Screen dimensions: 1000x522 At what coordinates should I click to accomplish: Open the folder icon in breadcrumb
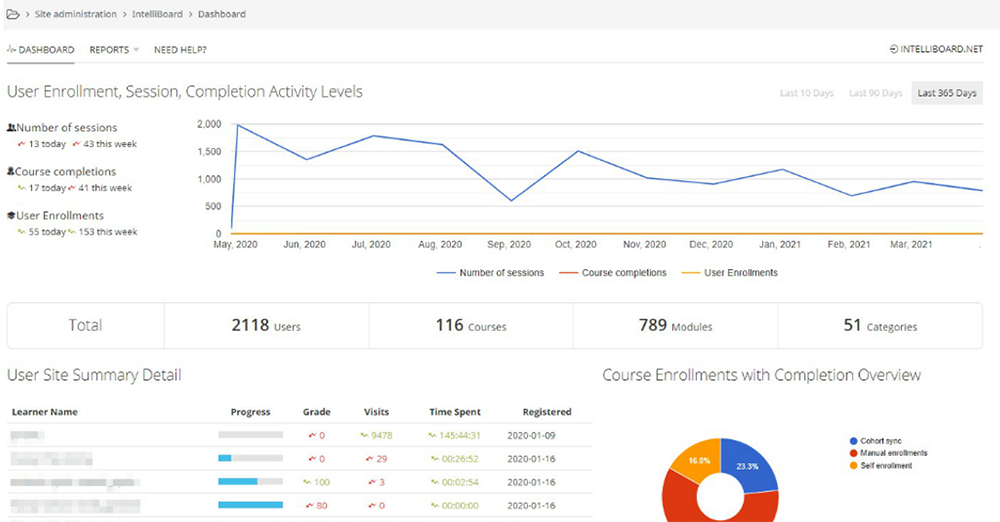[13, 14]
